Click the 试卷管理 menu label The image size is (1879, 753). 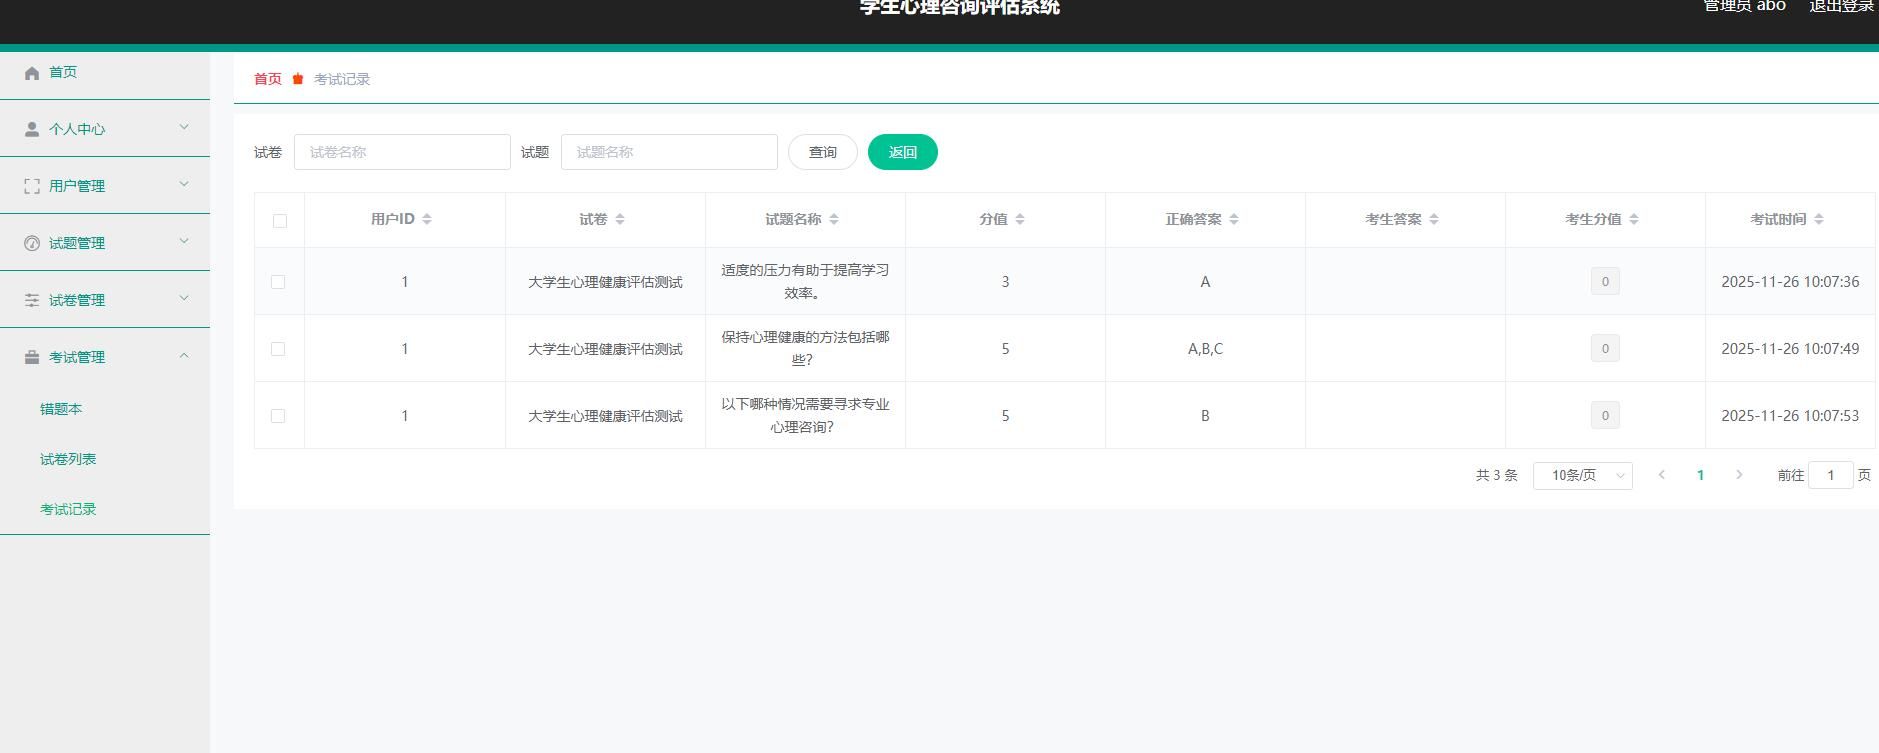(77, 300)
